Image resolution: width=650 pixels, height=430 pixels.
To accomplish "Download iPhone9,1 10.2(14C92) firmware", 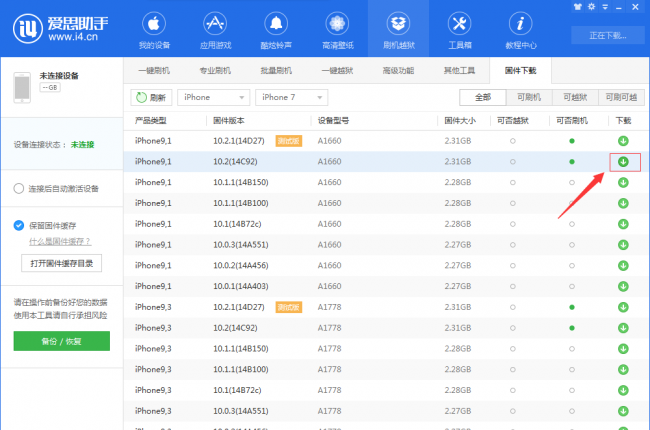I will coord(623,162).
